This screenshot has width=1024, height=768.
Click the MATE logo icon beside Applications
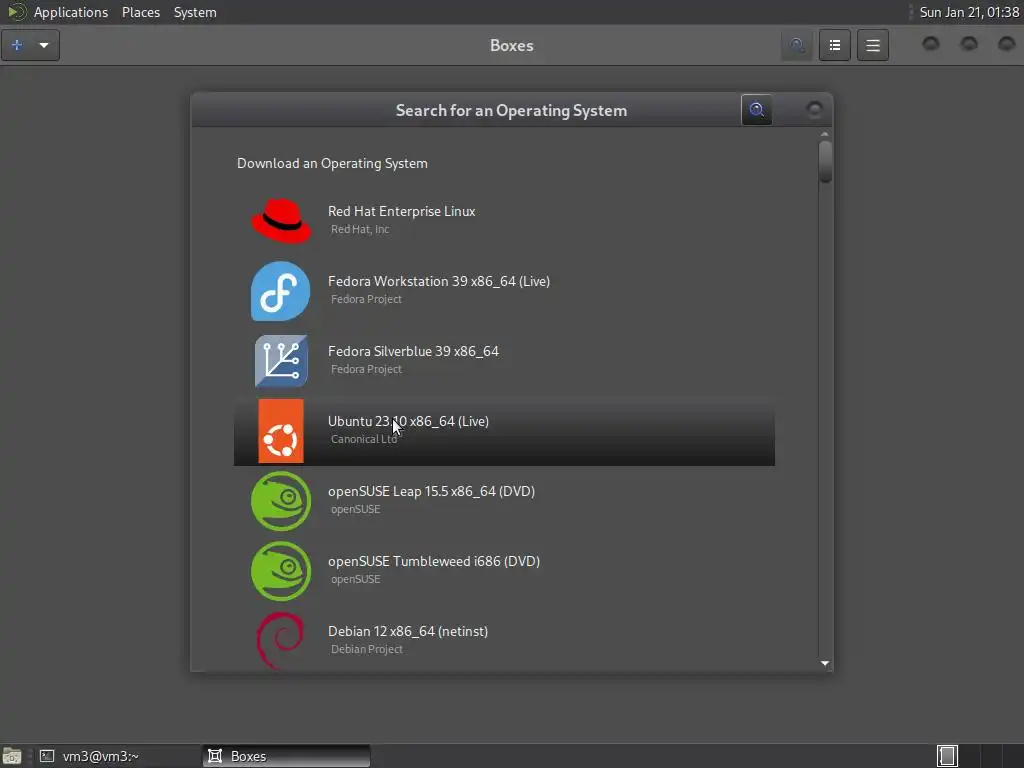(x=16, y=12)
